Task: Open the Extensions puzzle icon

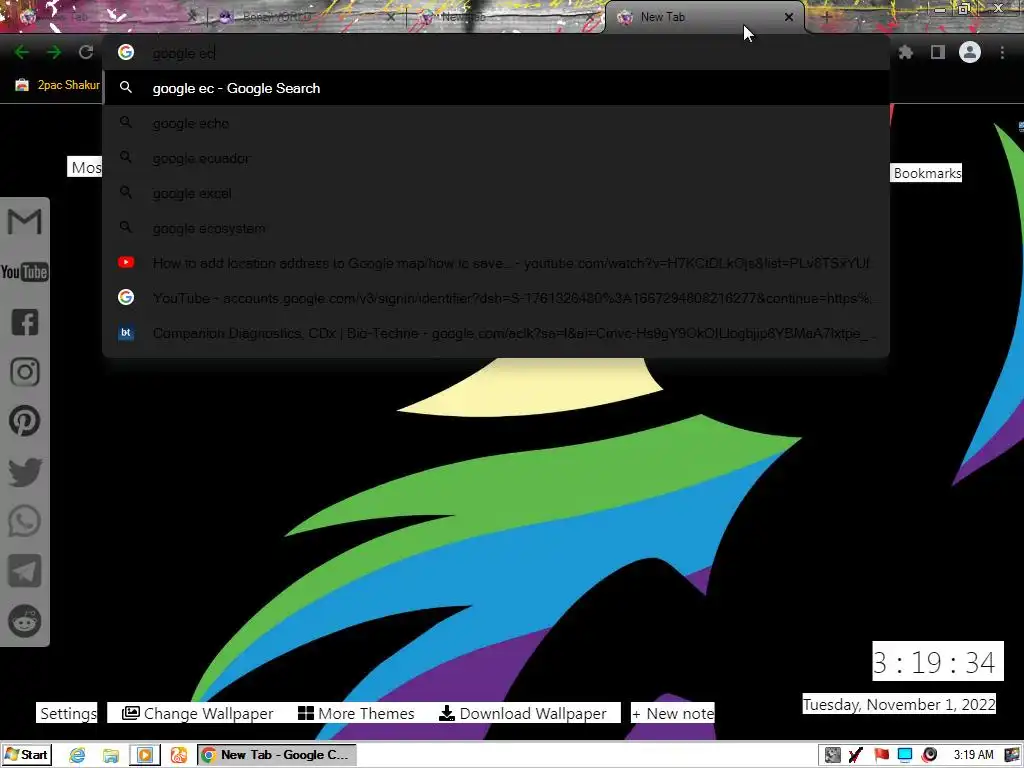Action: coord(906,52)
